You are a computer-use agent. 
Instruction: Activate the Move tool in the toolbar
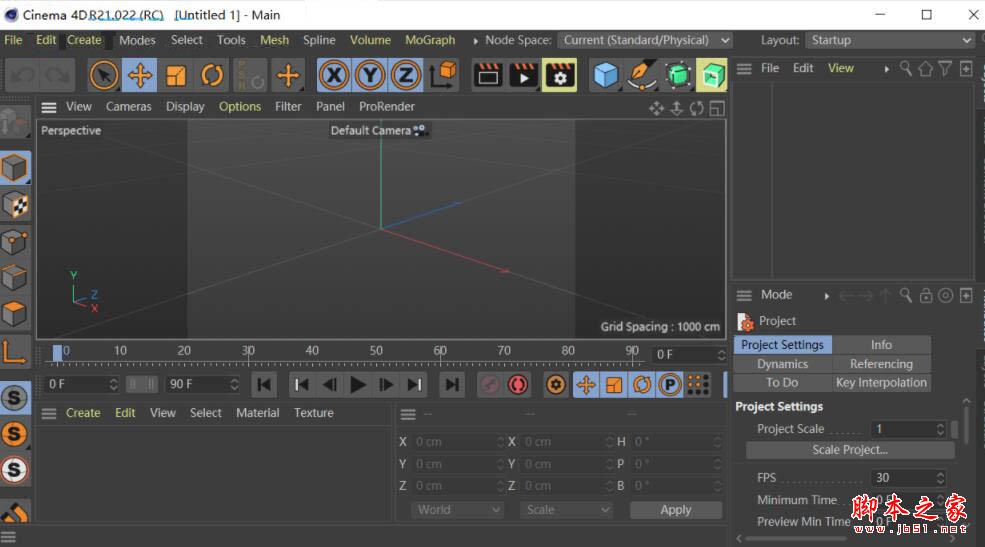(139, 76)
